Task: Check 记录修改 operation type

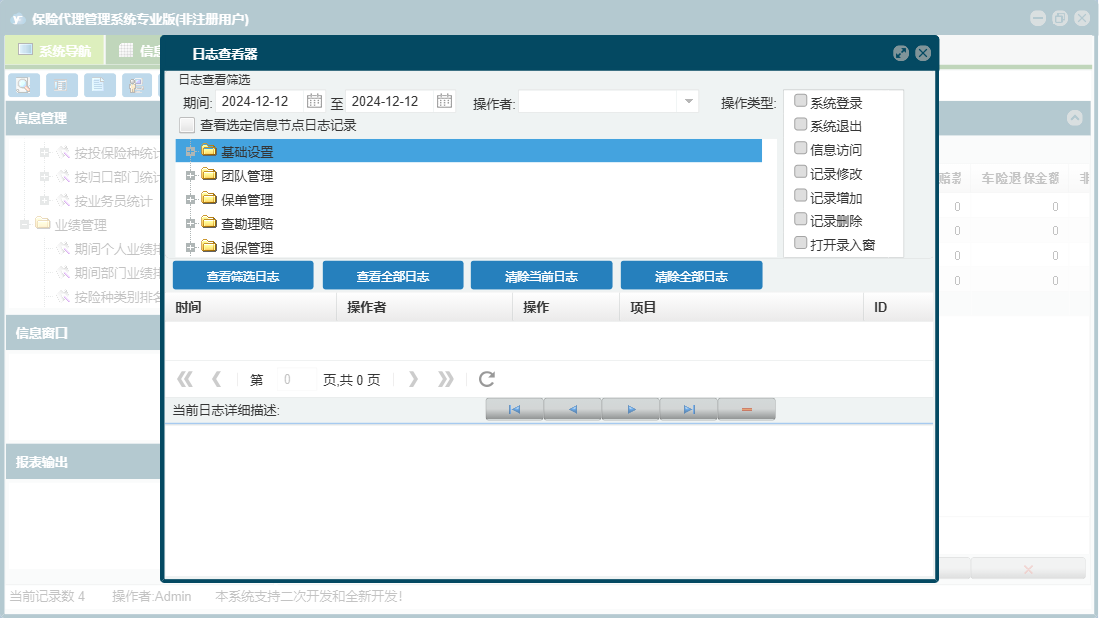Action: 800,172
